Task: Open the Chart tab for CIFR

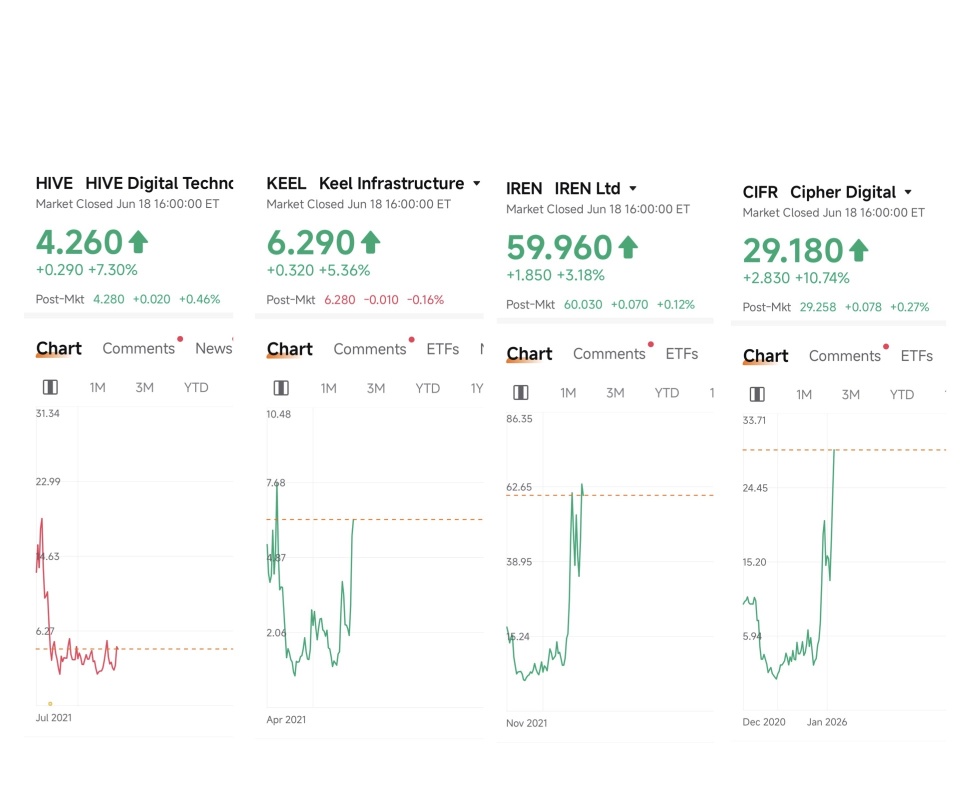Action: coord(766,356)
